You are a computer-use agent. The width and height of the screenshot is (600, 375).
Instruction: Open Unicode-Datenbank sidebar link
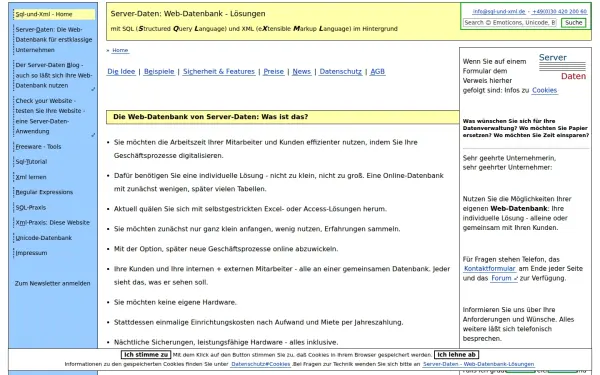(44, 238)
